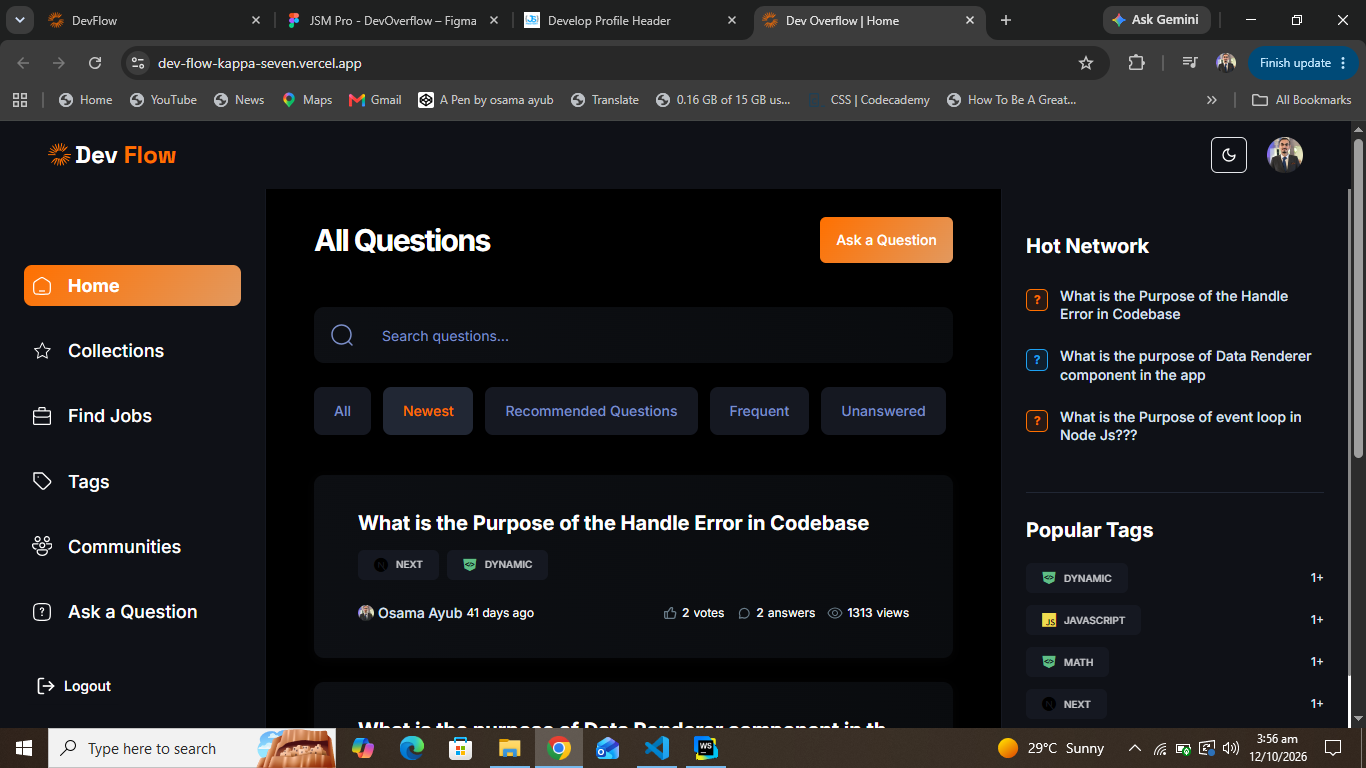The width and height of the screenshot is (1366, 768).
Task: Filter questions by Frequent
Action: point(759,411)
